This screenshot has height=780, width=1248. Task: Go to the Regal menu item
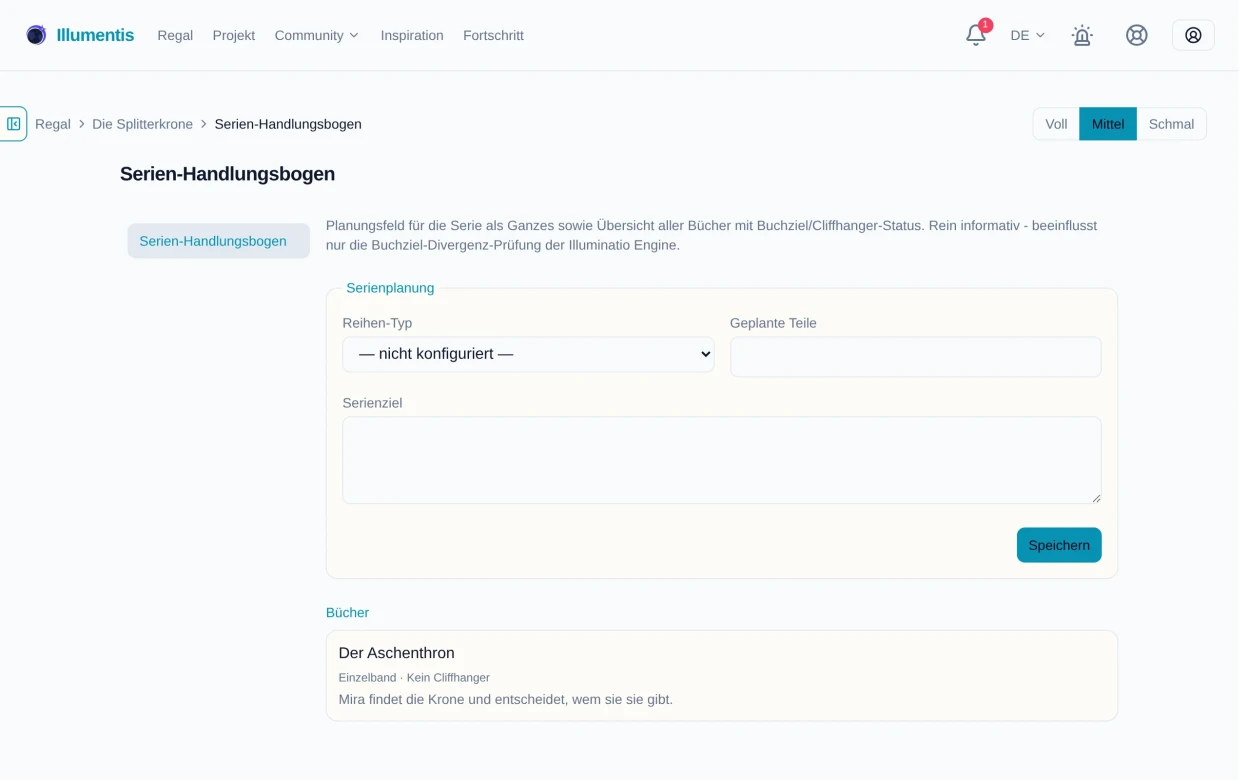click(175, 35)
